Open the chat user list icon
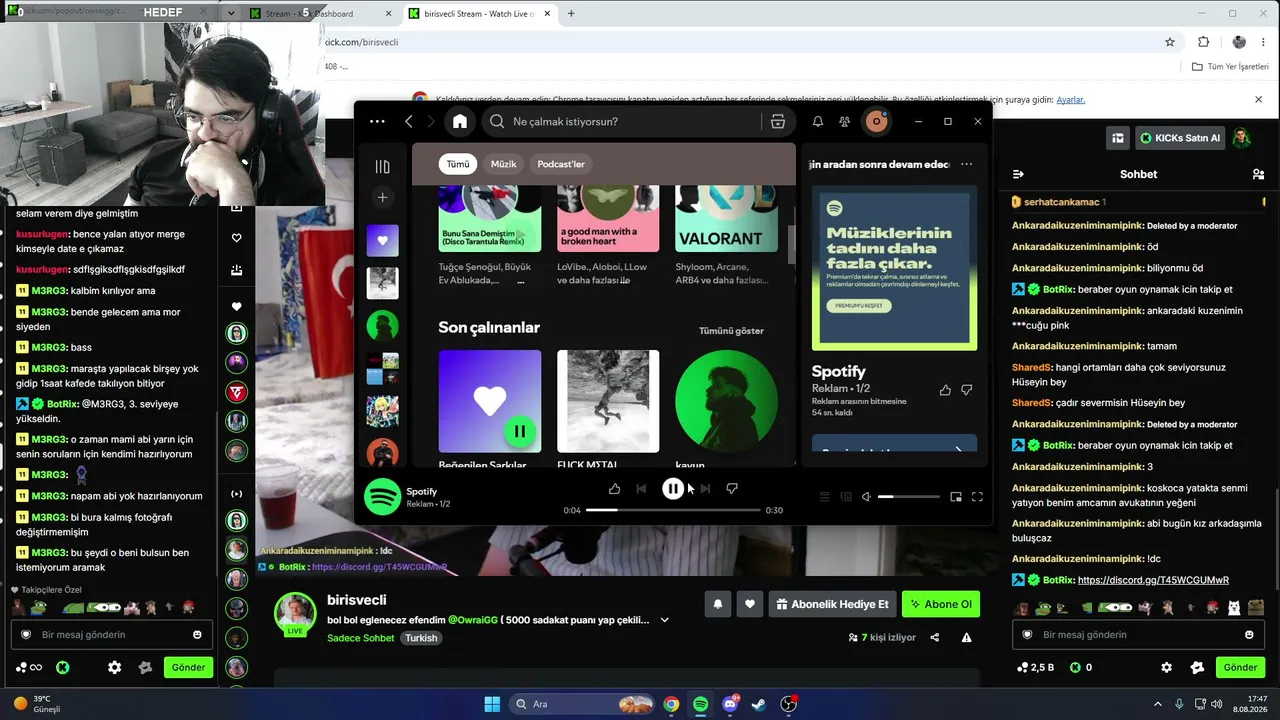 1258,174
